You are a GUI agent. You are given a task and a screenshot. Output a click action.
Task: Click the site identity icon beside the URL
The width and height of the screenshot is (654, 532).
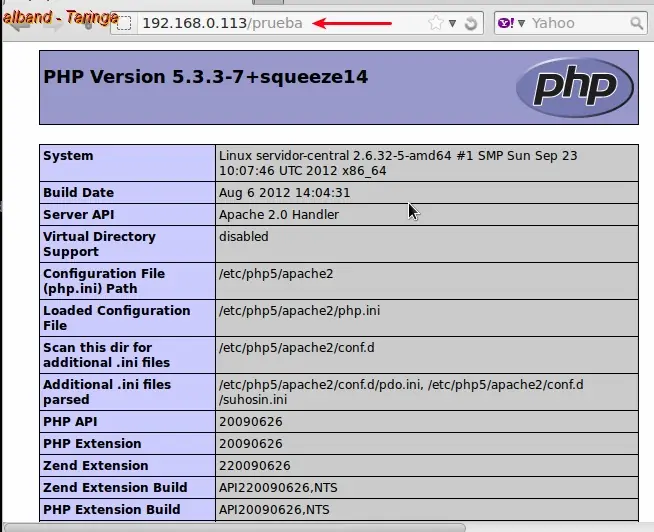click(123, 23)
